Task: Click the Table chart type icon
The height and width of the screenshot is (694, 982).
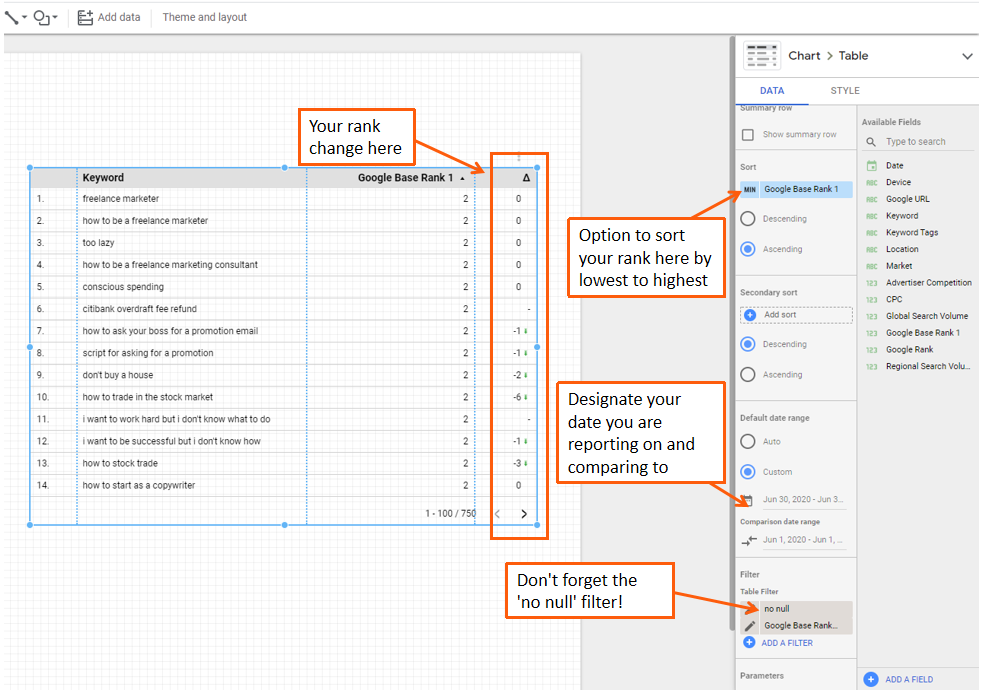Action: pyautogui.click(x=762, y=56)
